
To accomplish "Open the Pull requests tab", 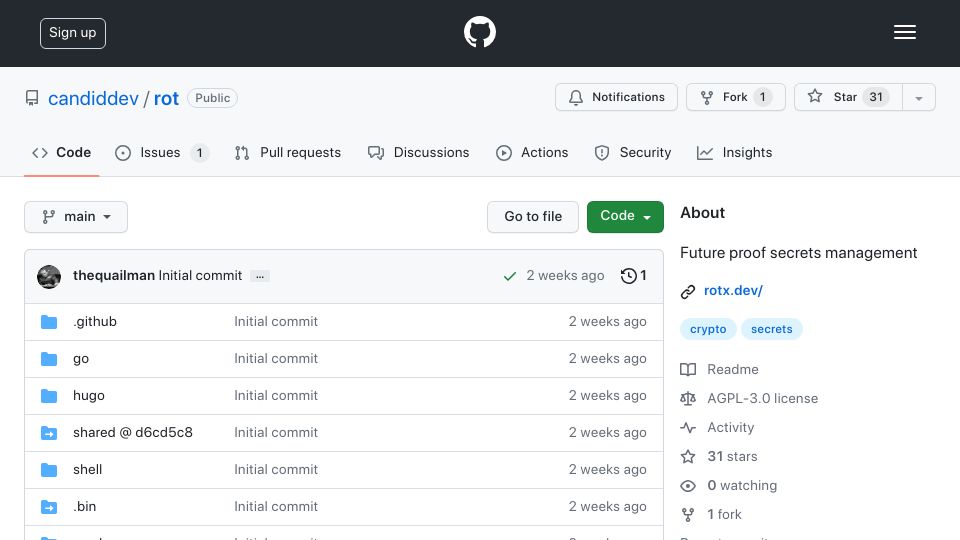I will coord(288,152).
